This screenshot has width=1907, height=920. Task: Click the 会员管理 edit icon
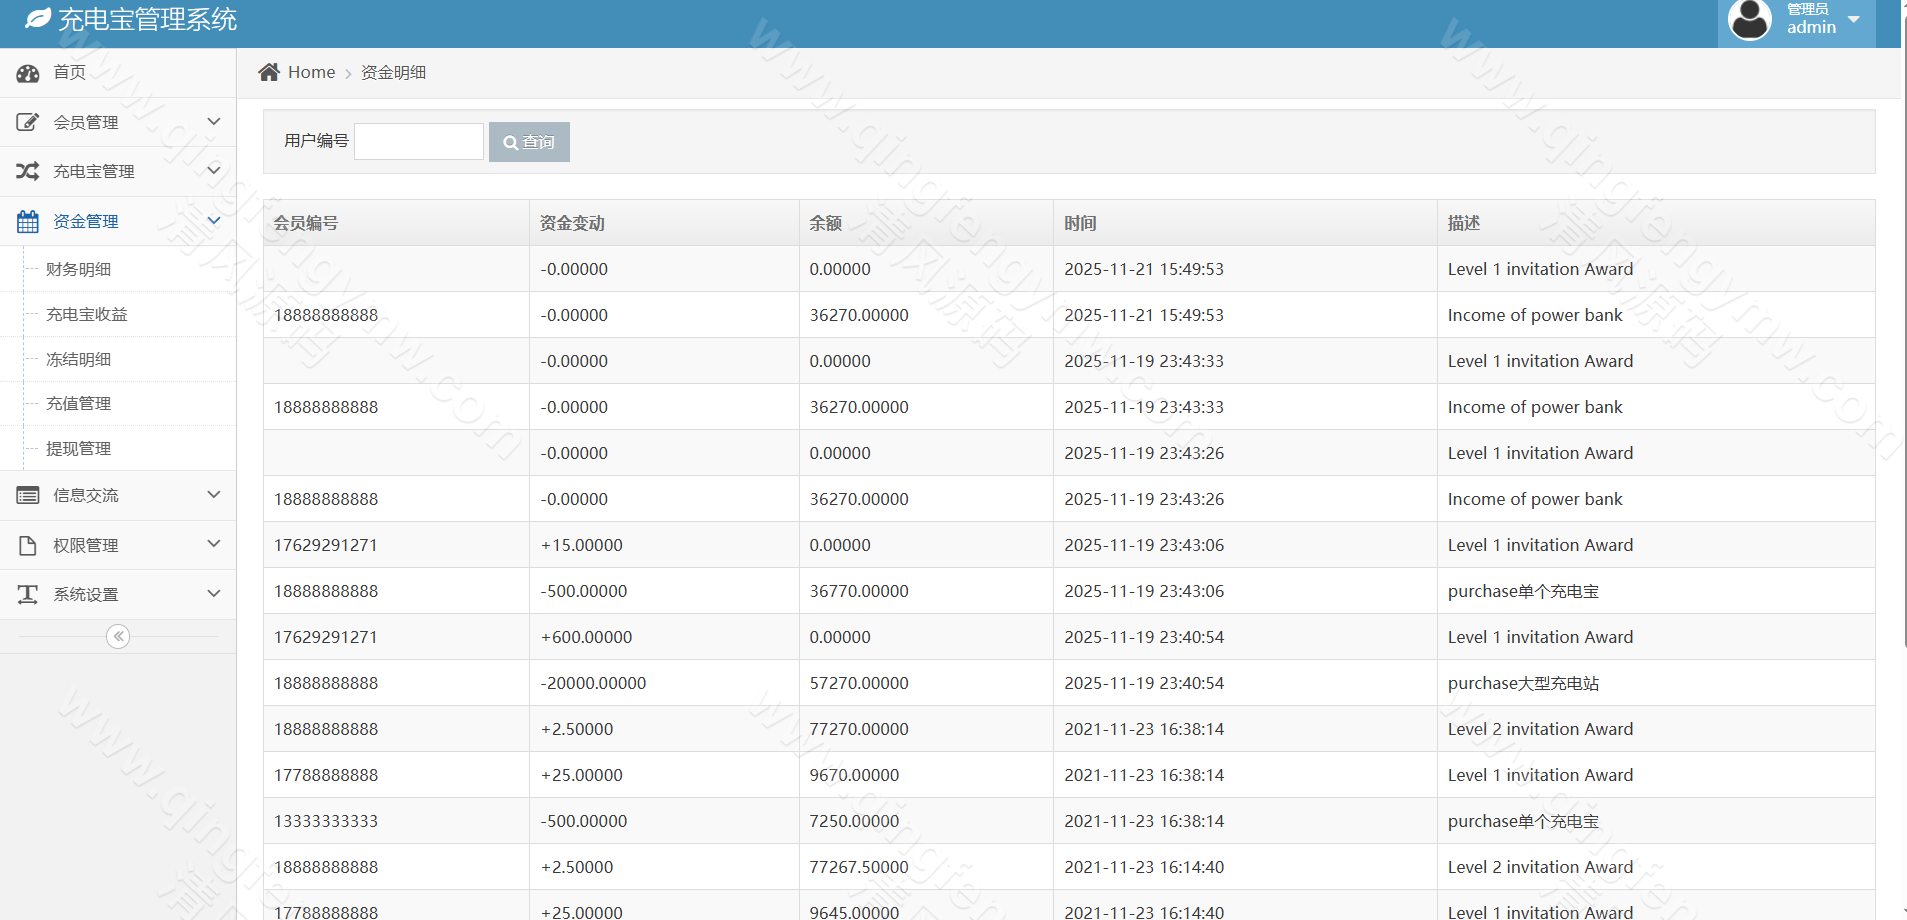click(27, 121)
